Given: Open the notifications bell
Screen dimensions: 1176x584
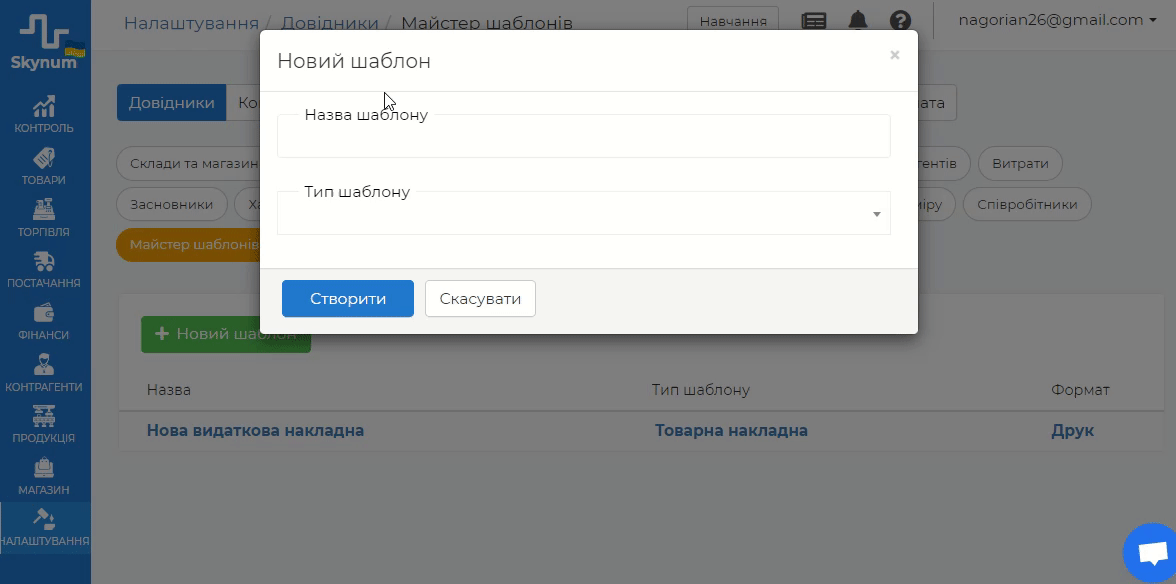Looking at the screenshot, I should pos(857,21).
